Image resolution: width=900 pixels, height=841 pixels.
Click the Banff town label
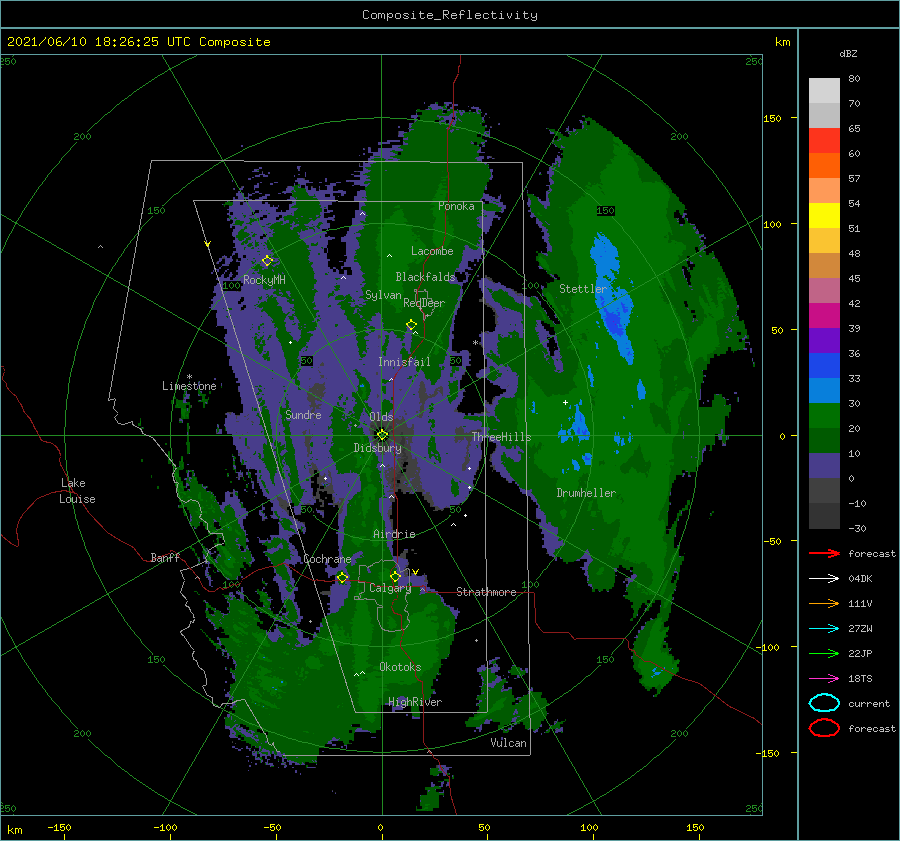click(165, 557)
